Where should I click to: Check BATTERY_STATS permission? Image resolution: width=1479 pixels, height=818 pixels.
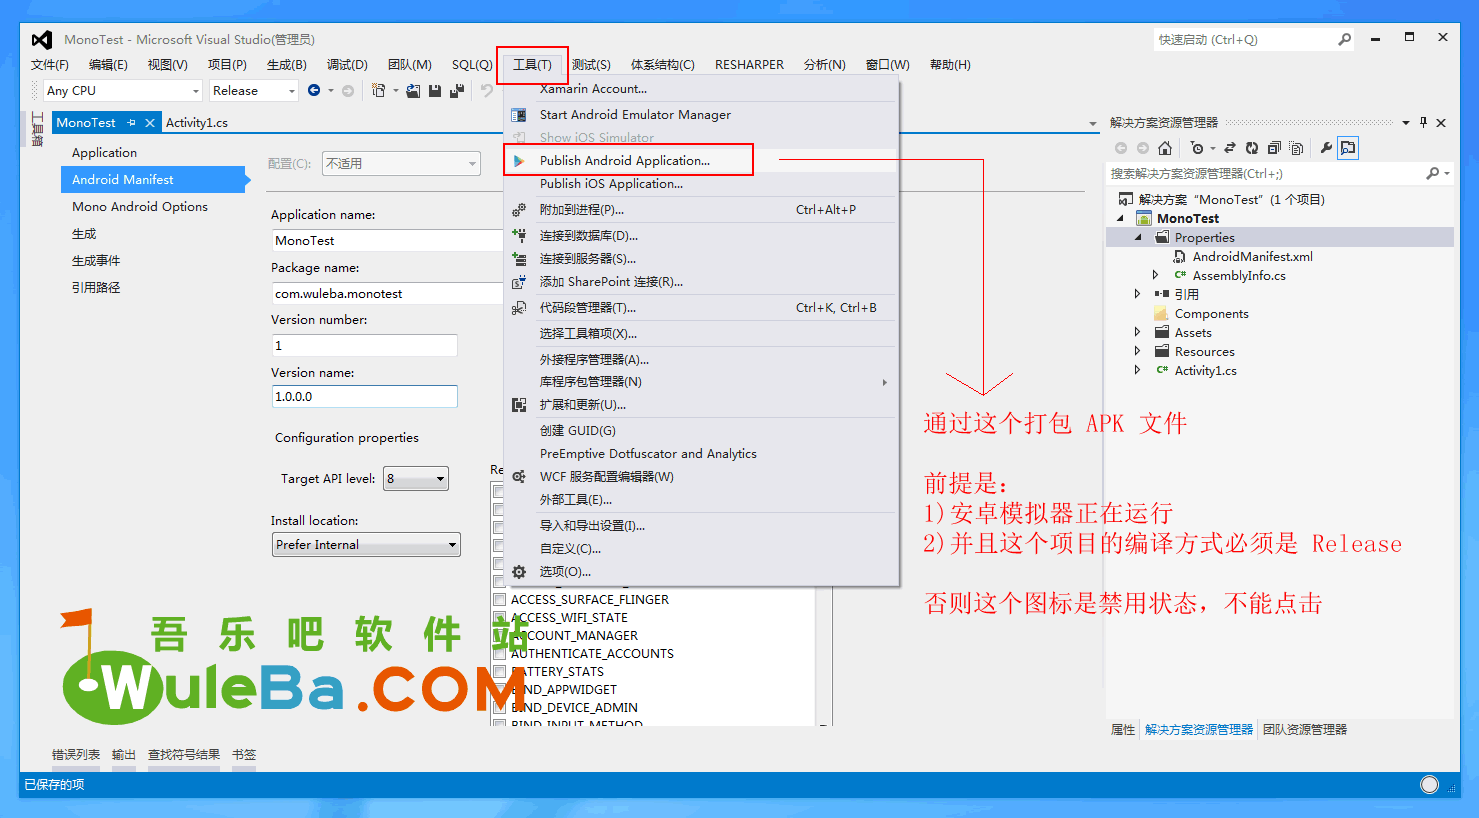(499, 671)
